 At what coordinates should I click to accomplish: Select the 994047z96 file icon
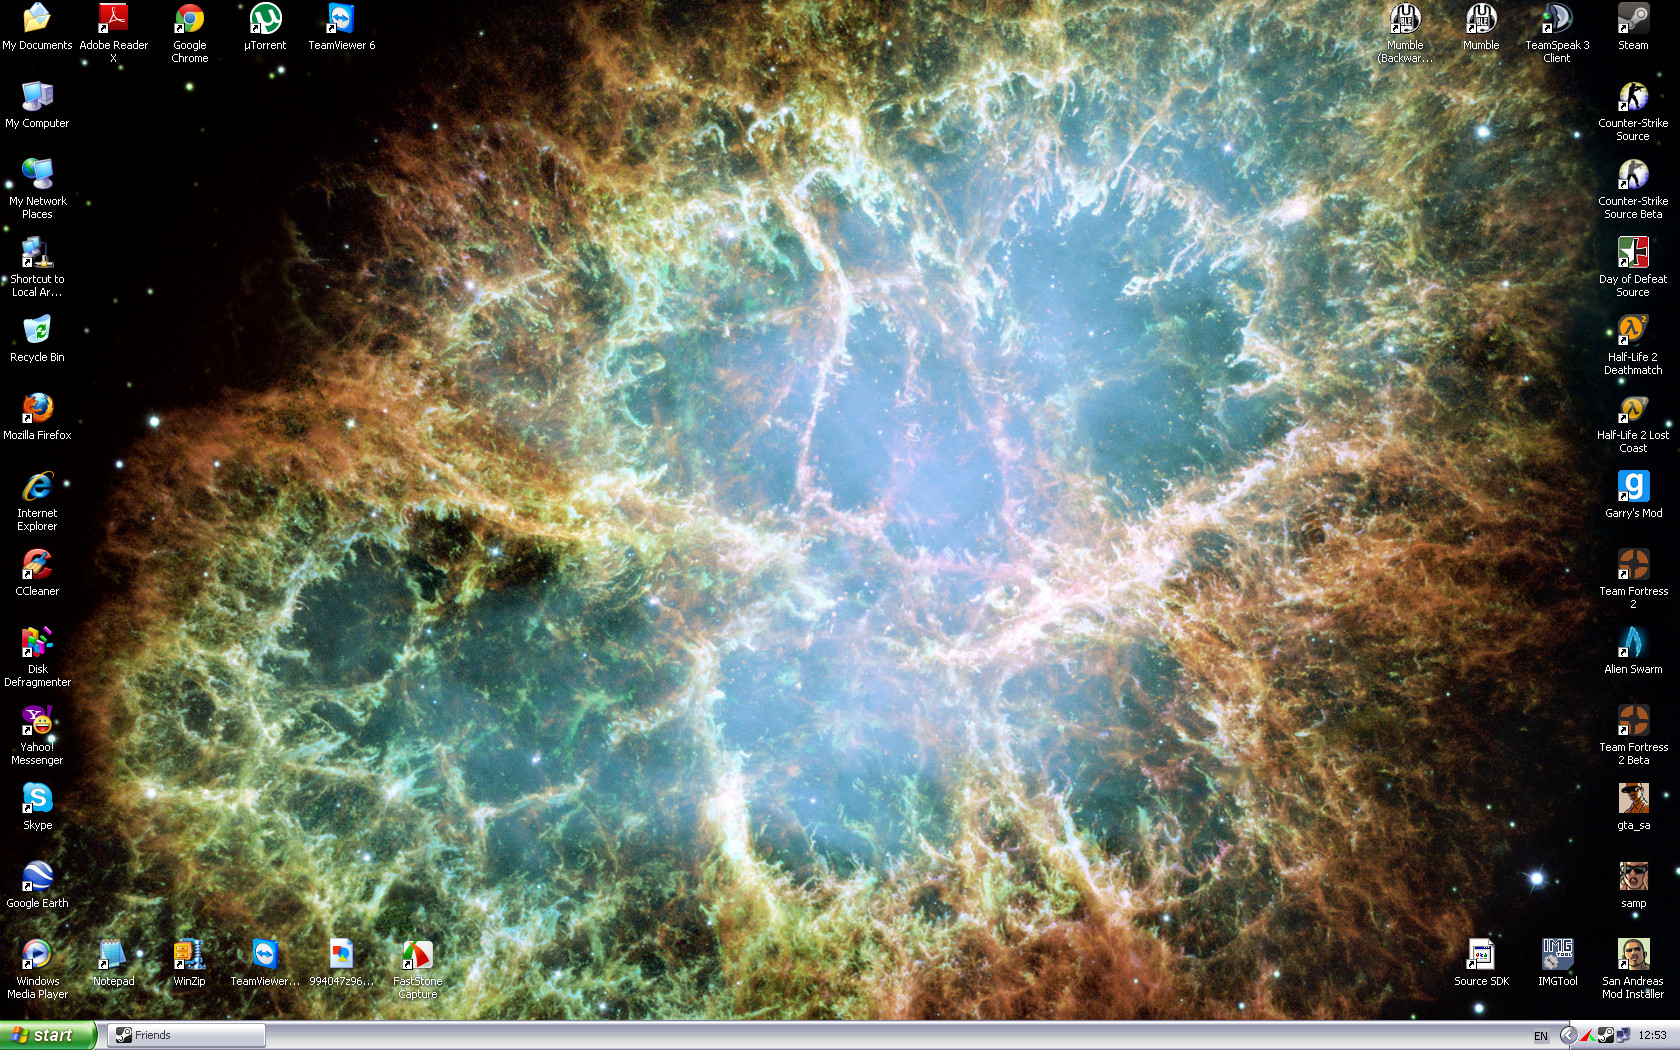[x=341, y=963]
